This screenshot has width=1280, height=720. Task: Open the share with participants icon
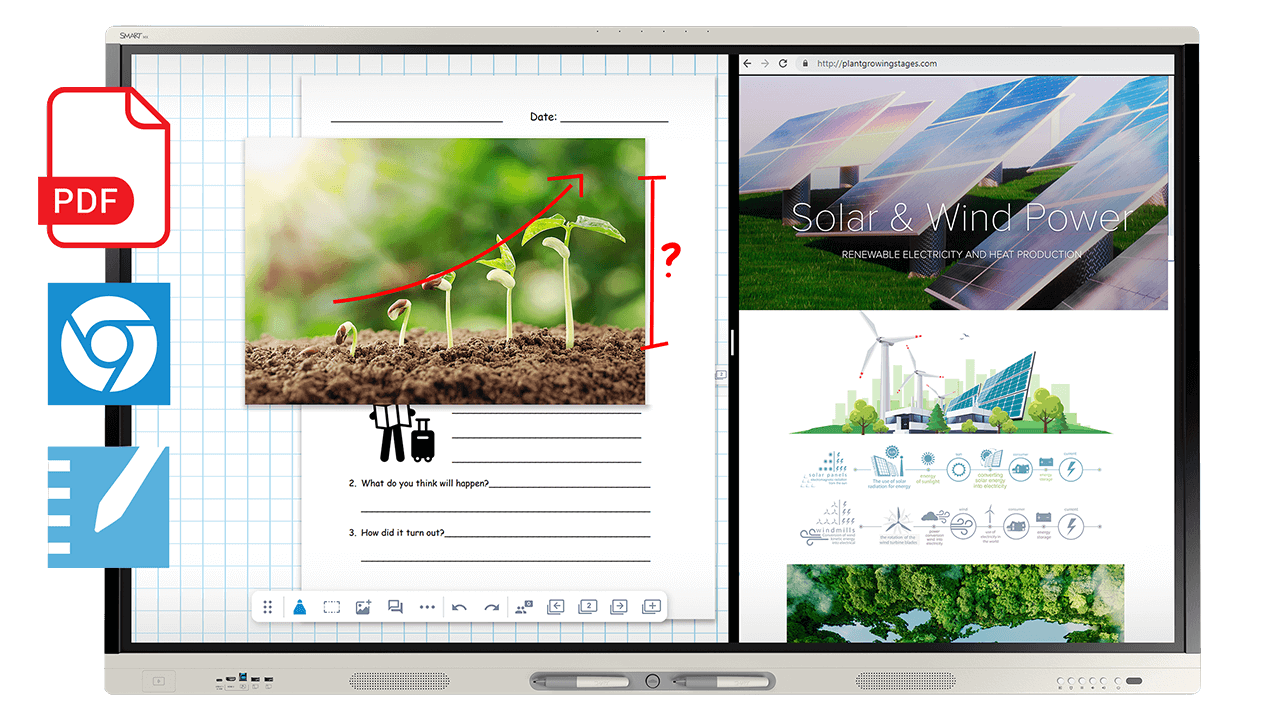[x=524, y=606]
